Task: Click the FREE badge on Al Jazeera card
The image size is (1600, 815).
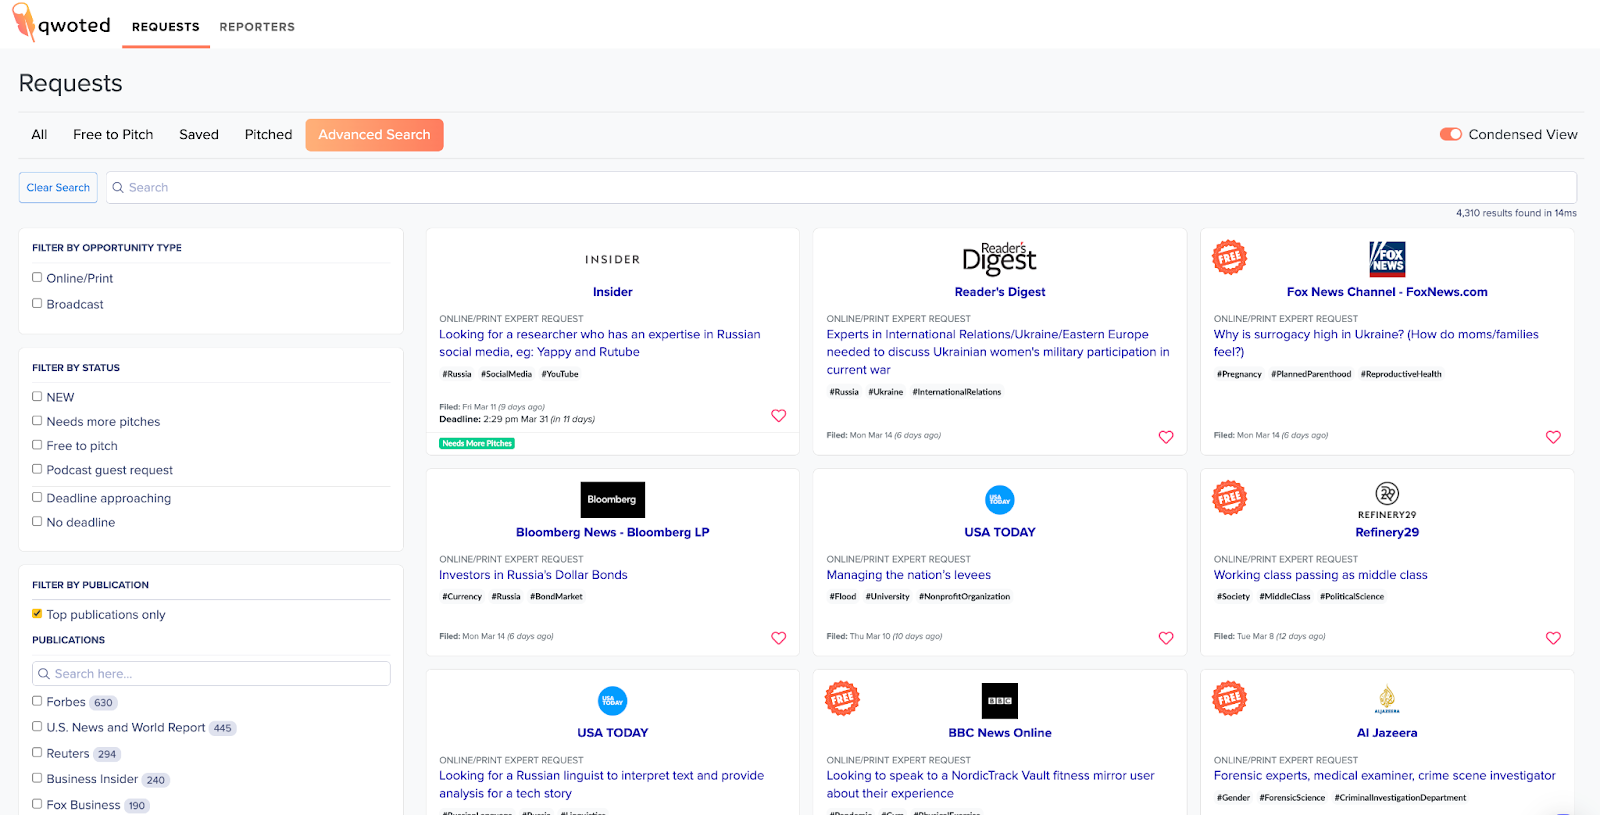Action: tap(1230, 699)
